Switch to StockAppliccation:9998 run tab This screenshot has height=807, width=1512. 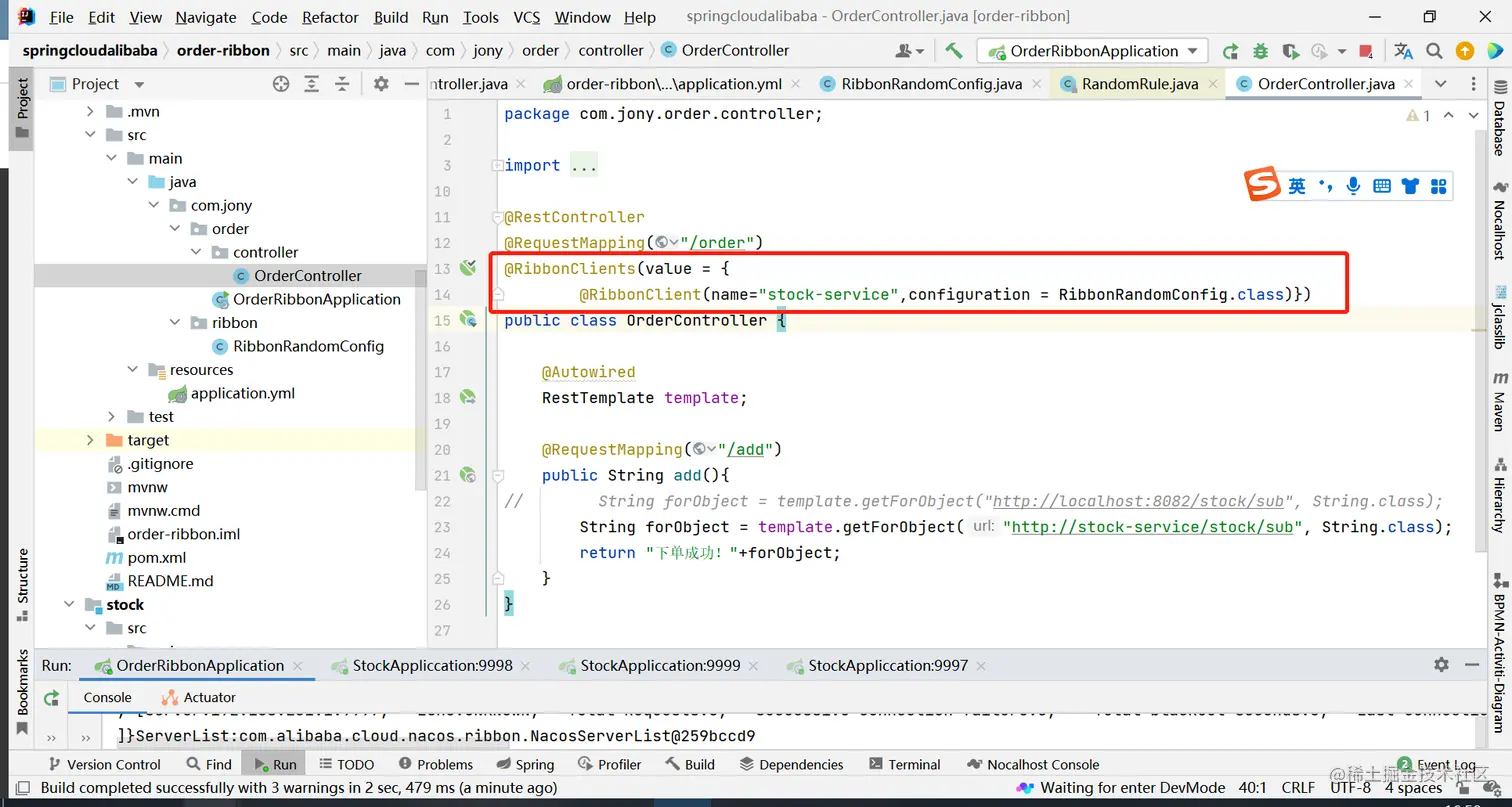(x=433, y=665)
